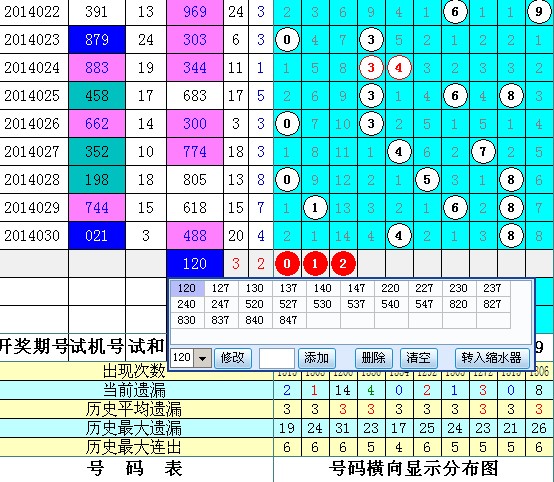
Task: Click the 删除 button
Action: (373, 358)
